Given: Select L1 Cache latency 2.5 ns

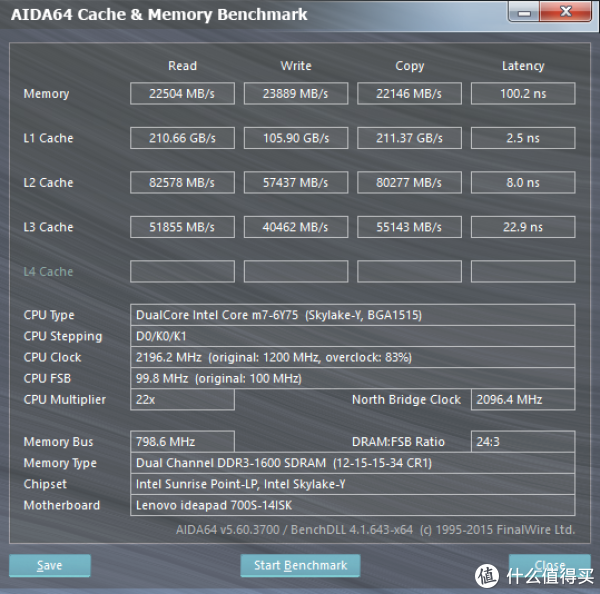Looking at the screenshot, I should click(x=523, y=138).
